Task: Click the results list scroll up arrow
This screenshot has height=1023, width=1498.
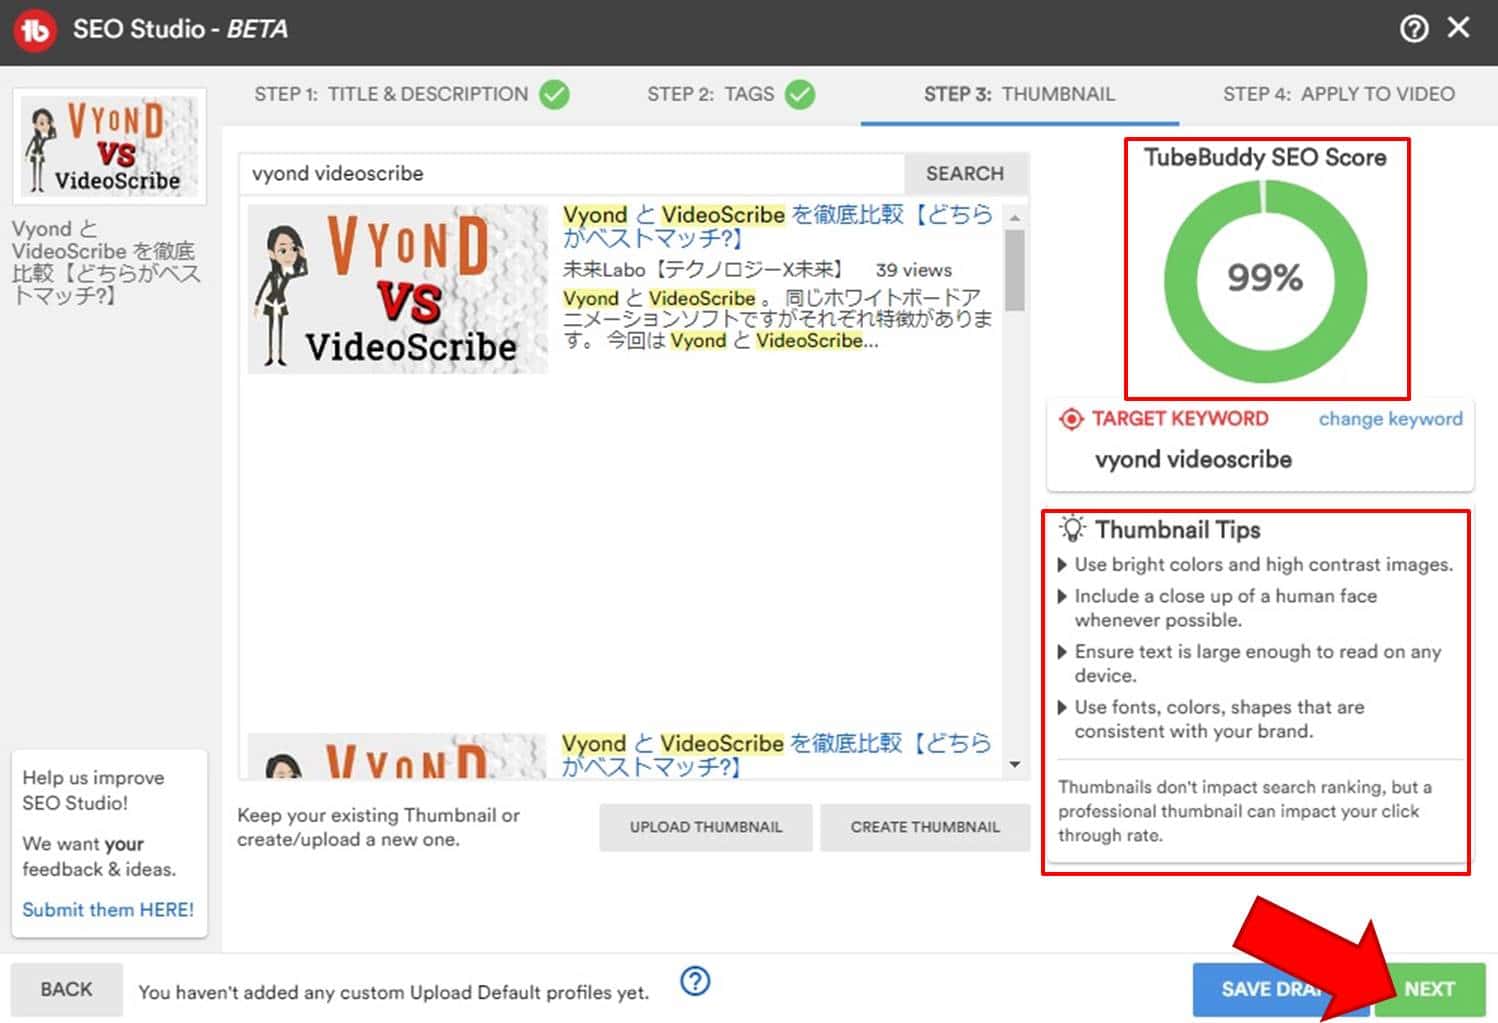Action: (1015, 217)
